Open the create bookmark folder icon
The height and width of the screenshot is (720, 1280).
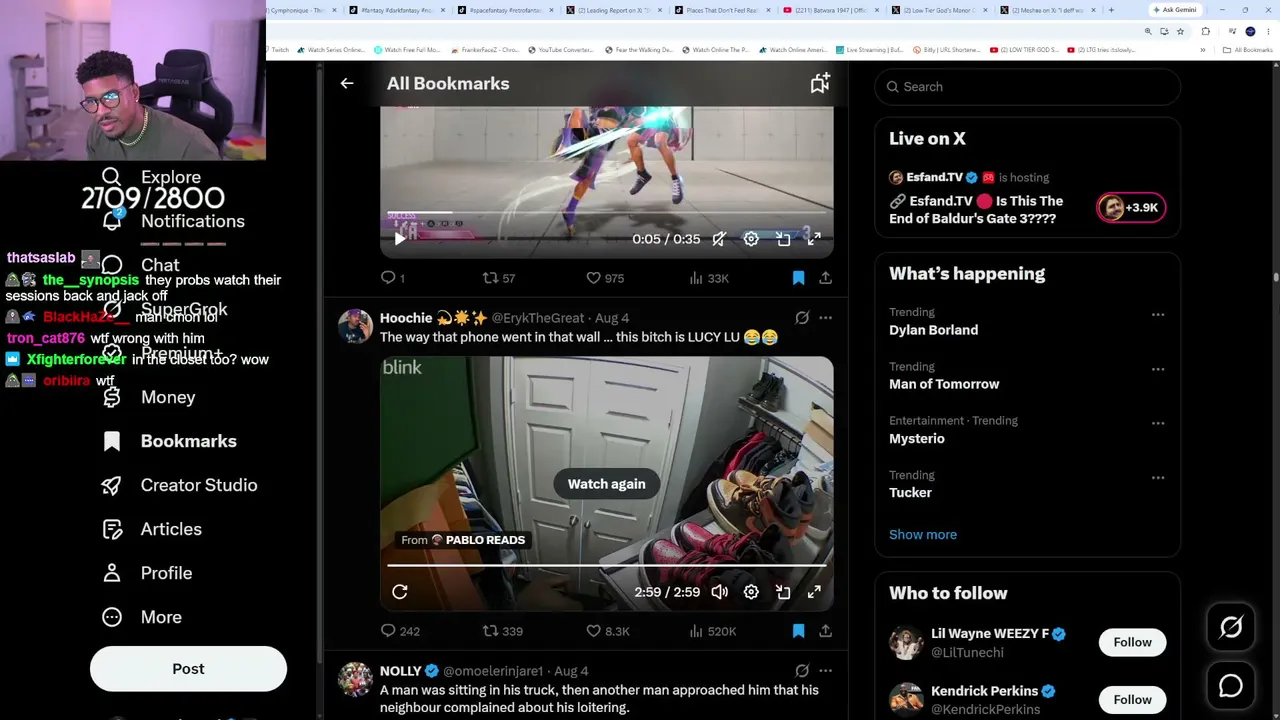[x=820, y=84]
